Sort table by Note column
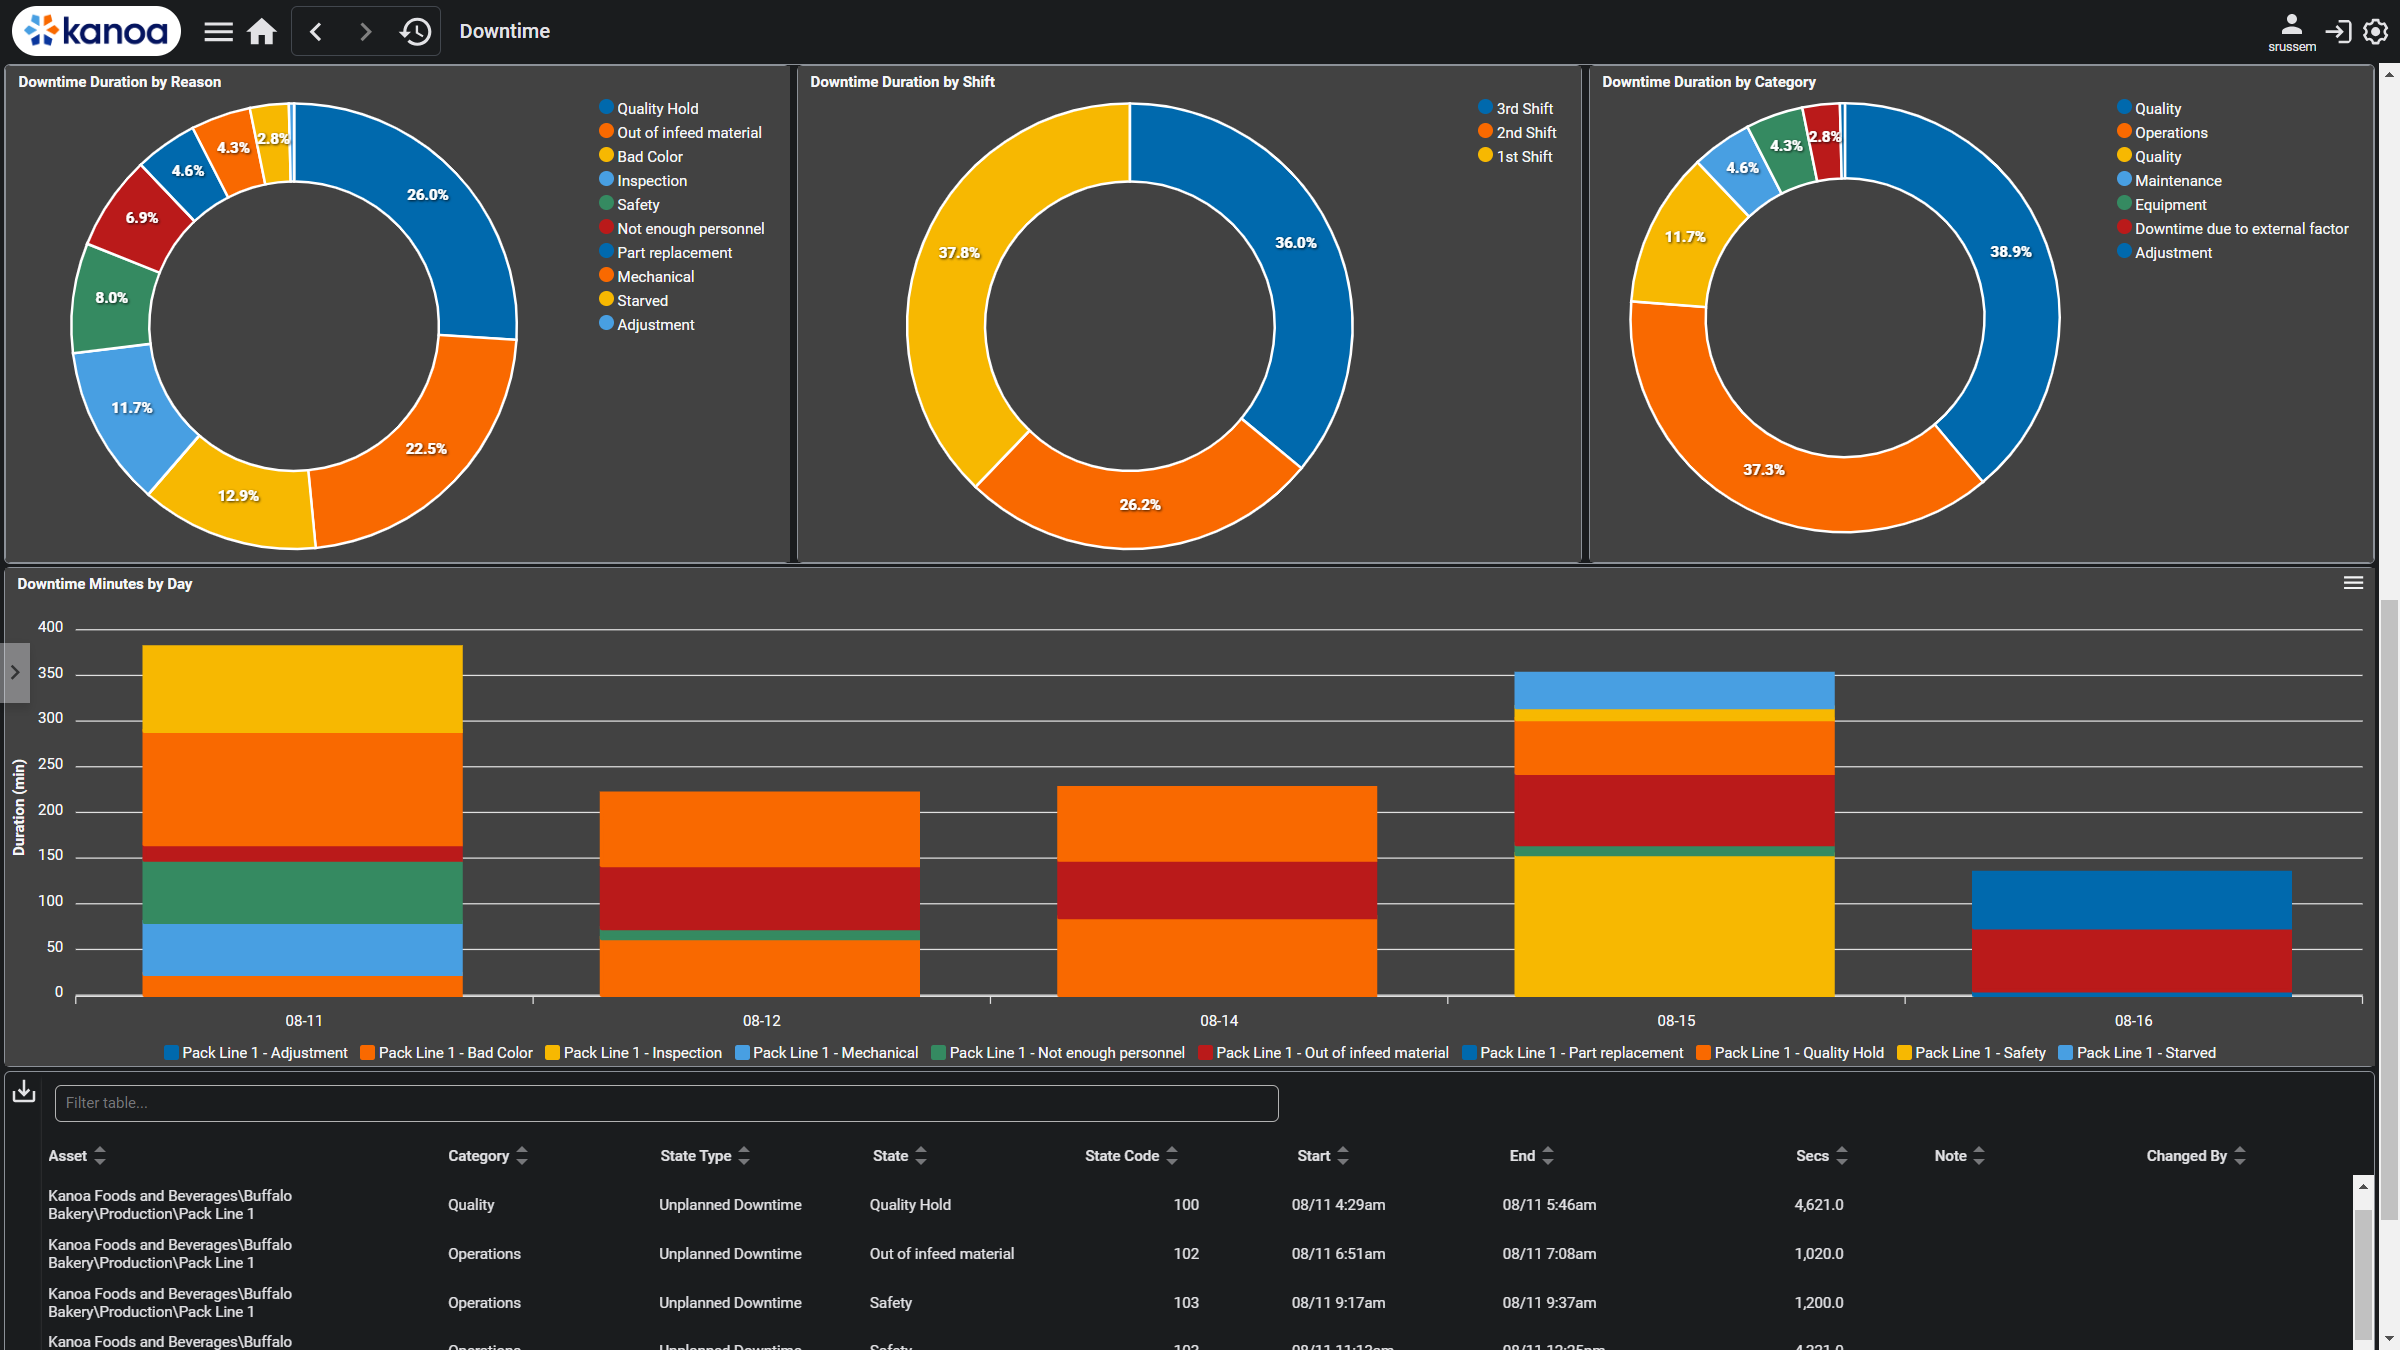Viewport: 2400px width, 1350px height. [x=1960, y=1156]
